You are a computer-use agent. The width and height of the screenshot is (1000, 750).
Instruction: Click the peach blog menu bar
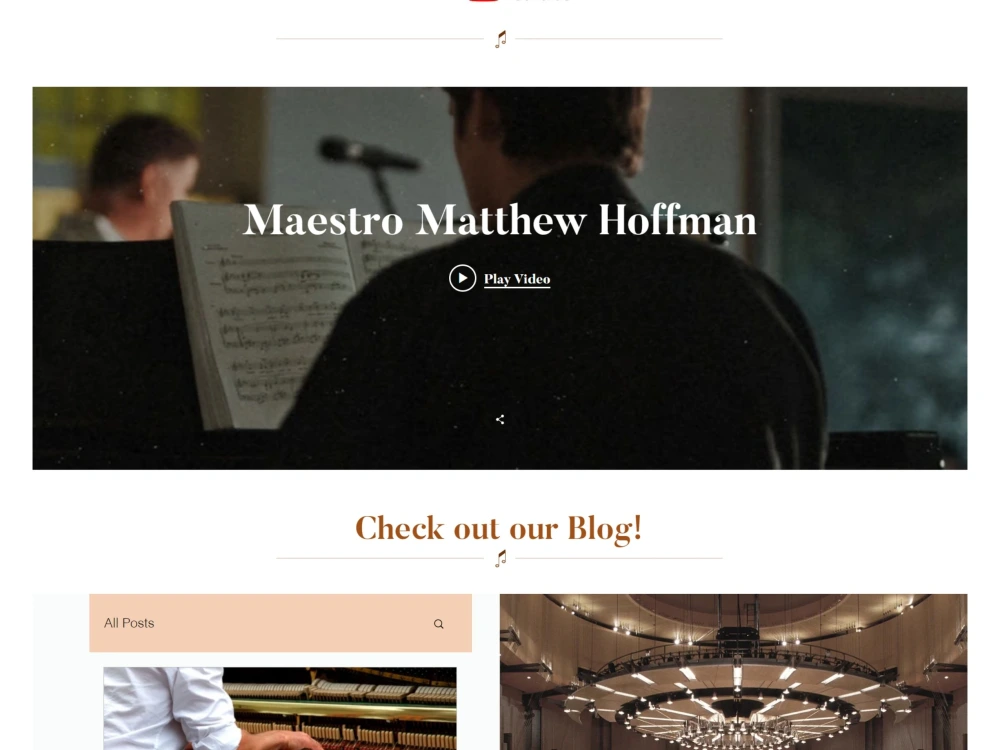click(x=281, y=623)
